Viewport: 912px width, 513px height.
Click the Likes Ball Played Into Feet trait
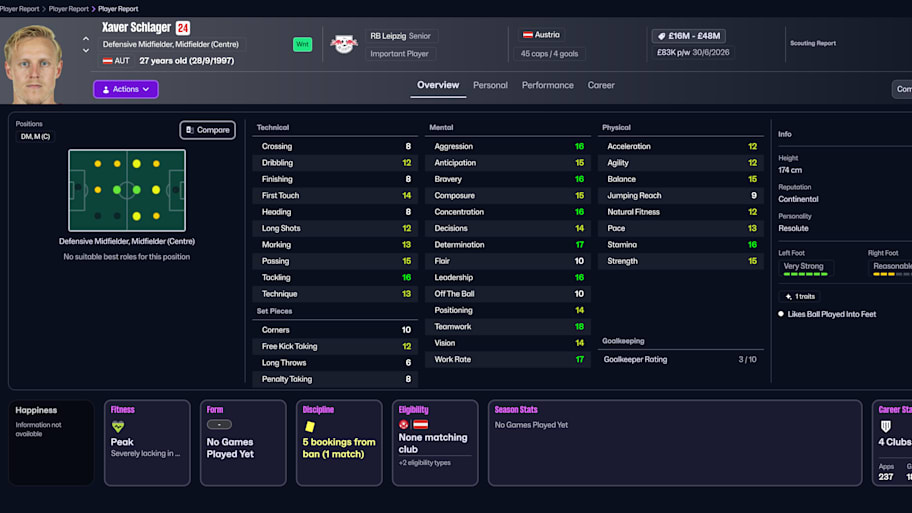click(x=831, y=314)
